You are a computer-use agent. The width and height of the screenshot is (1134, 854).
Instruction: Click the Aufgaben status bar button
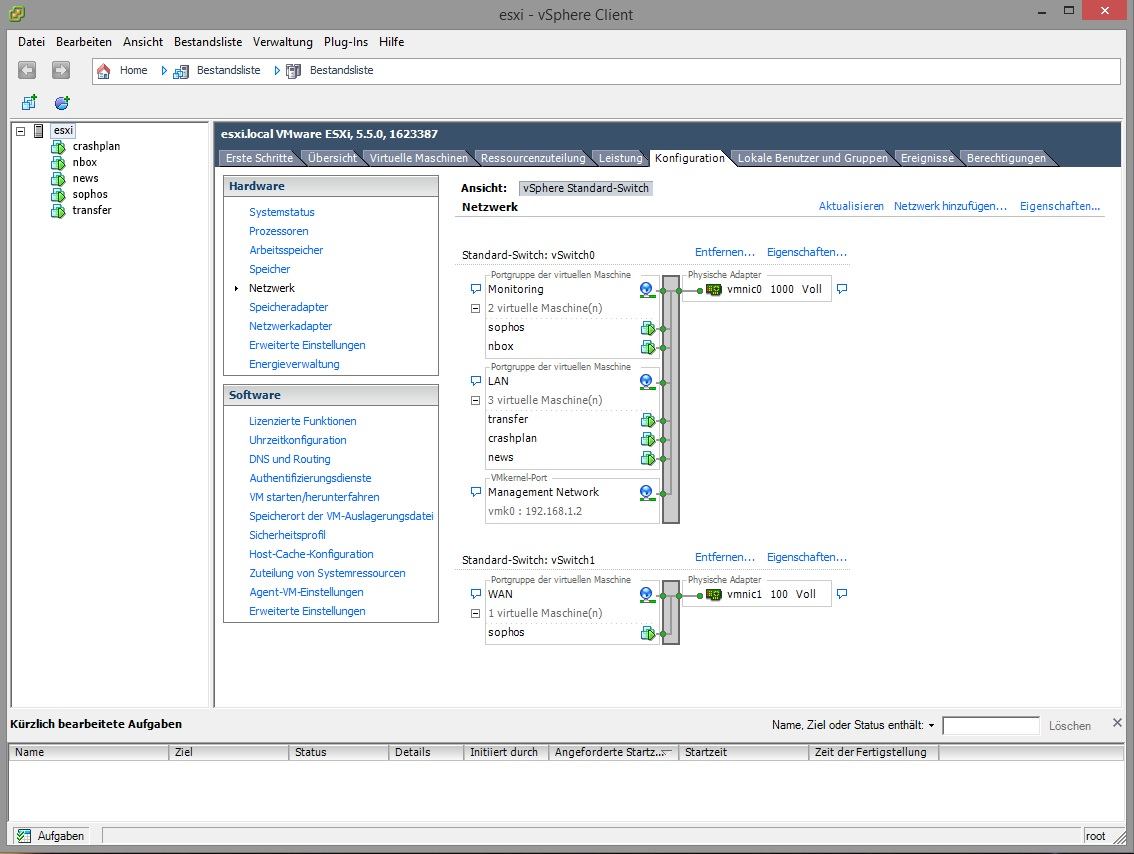click(49, 836)
